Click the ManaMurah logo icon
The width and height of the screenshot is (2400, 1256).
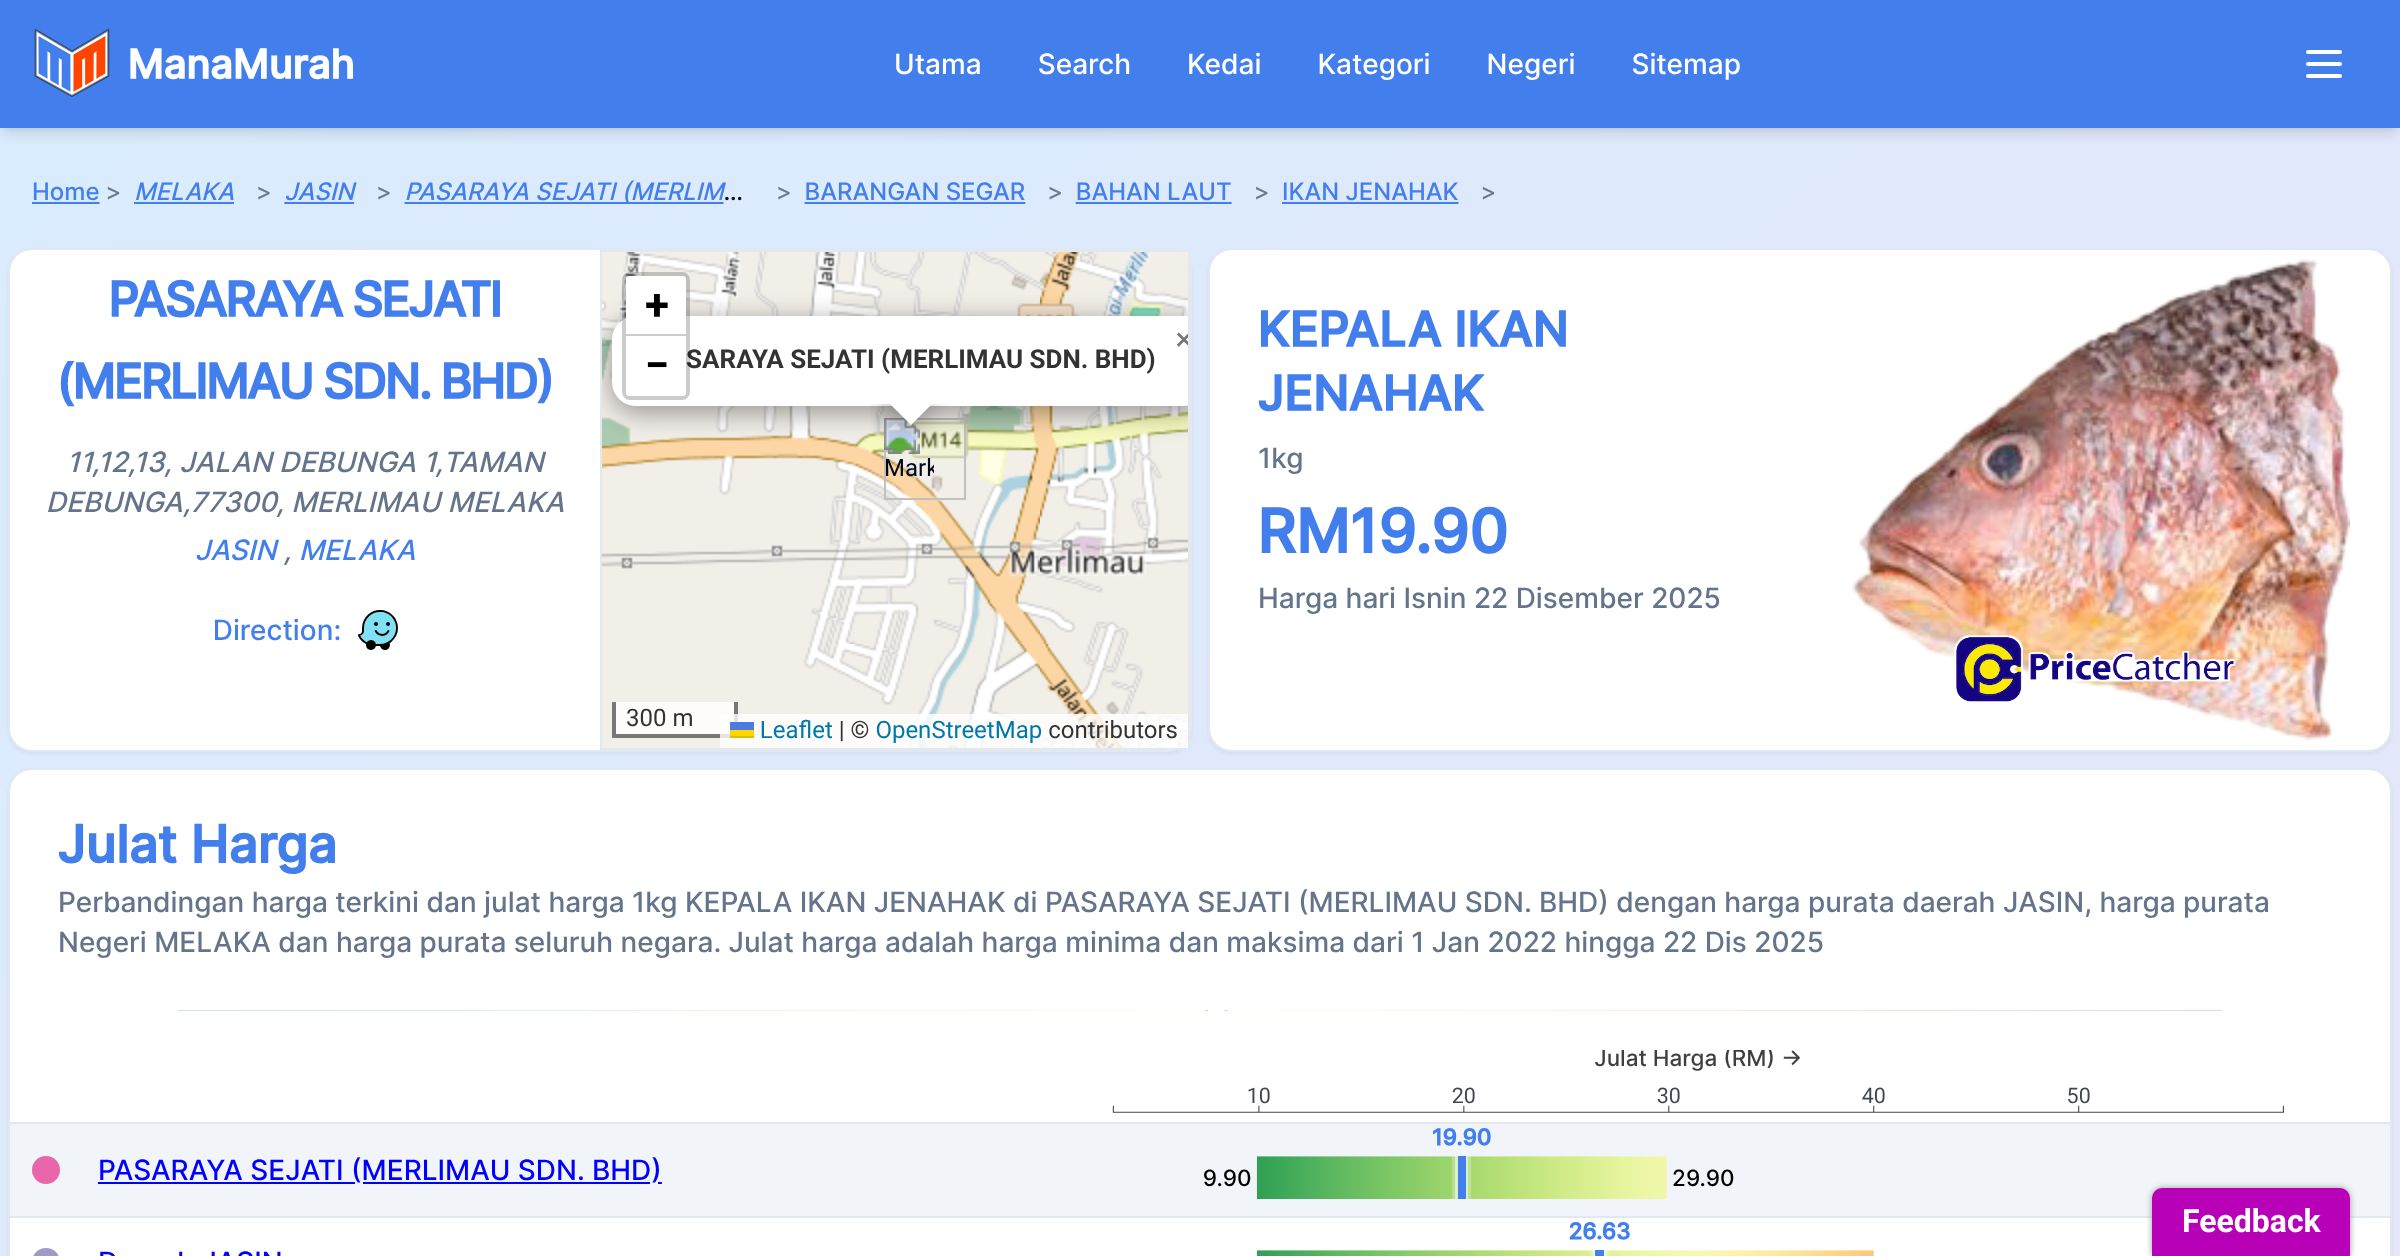tap(71, 63)
